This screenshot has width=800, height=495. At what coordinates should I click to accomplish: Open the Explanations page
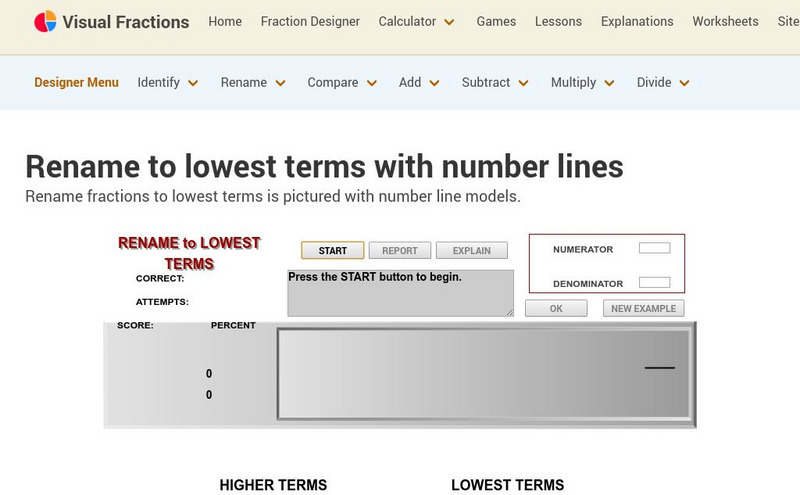coord(637,21)
